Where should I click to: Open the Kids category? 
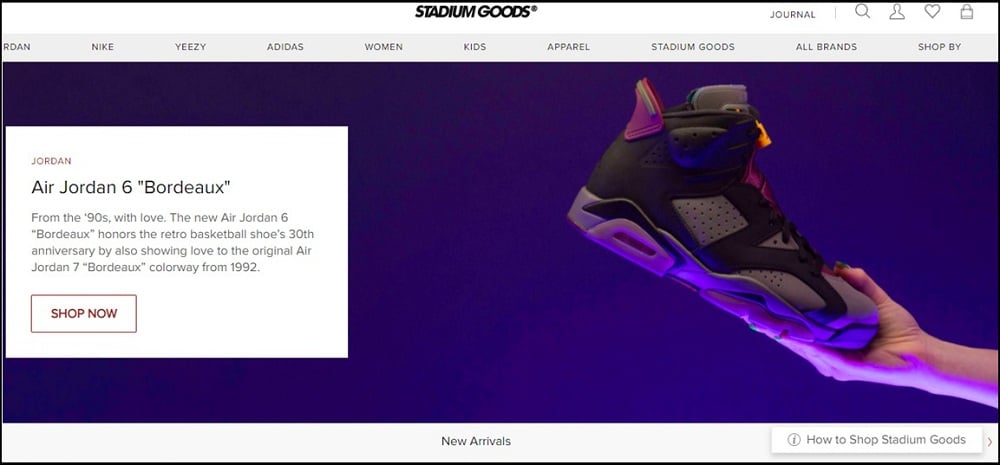pyautogui.click(x=474, y=47)
